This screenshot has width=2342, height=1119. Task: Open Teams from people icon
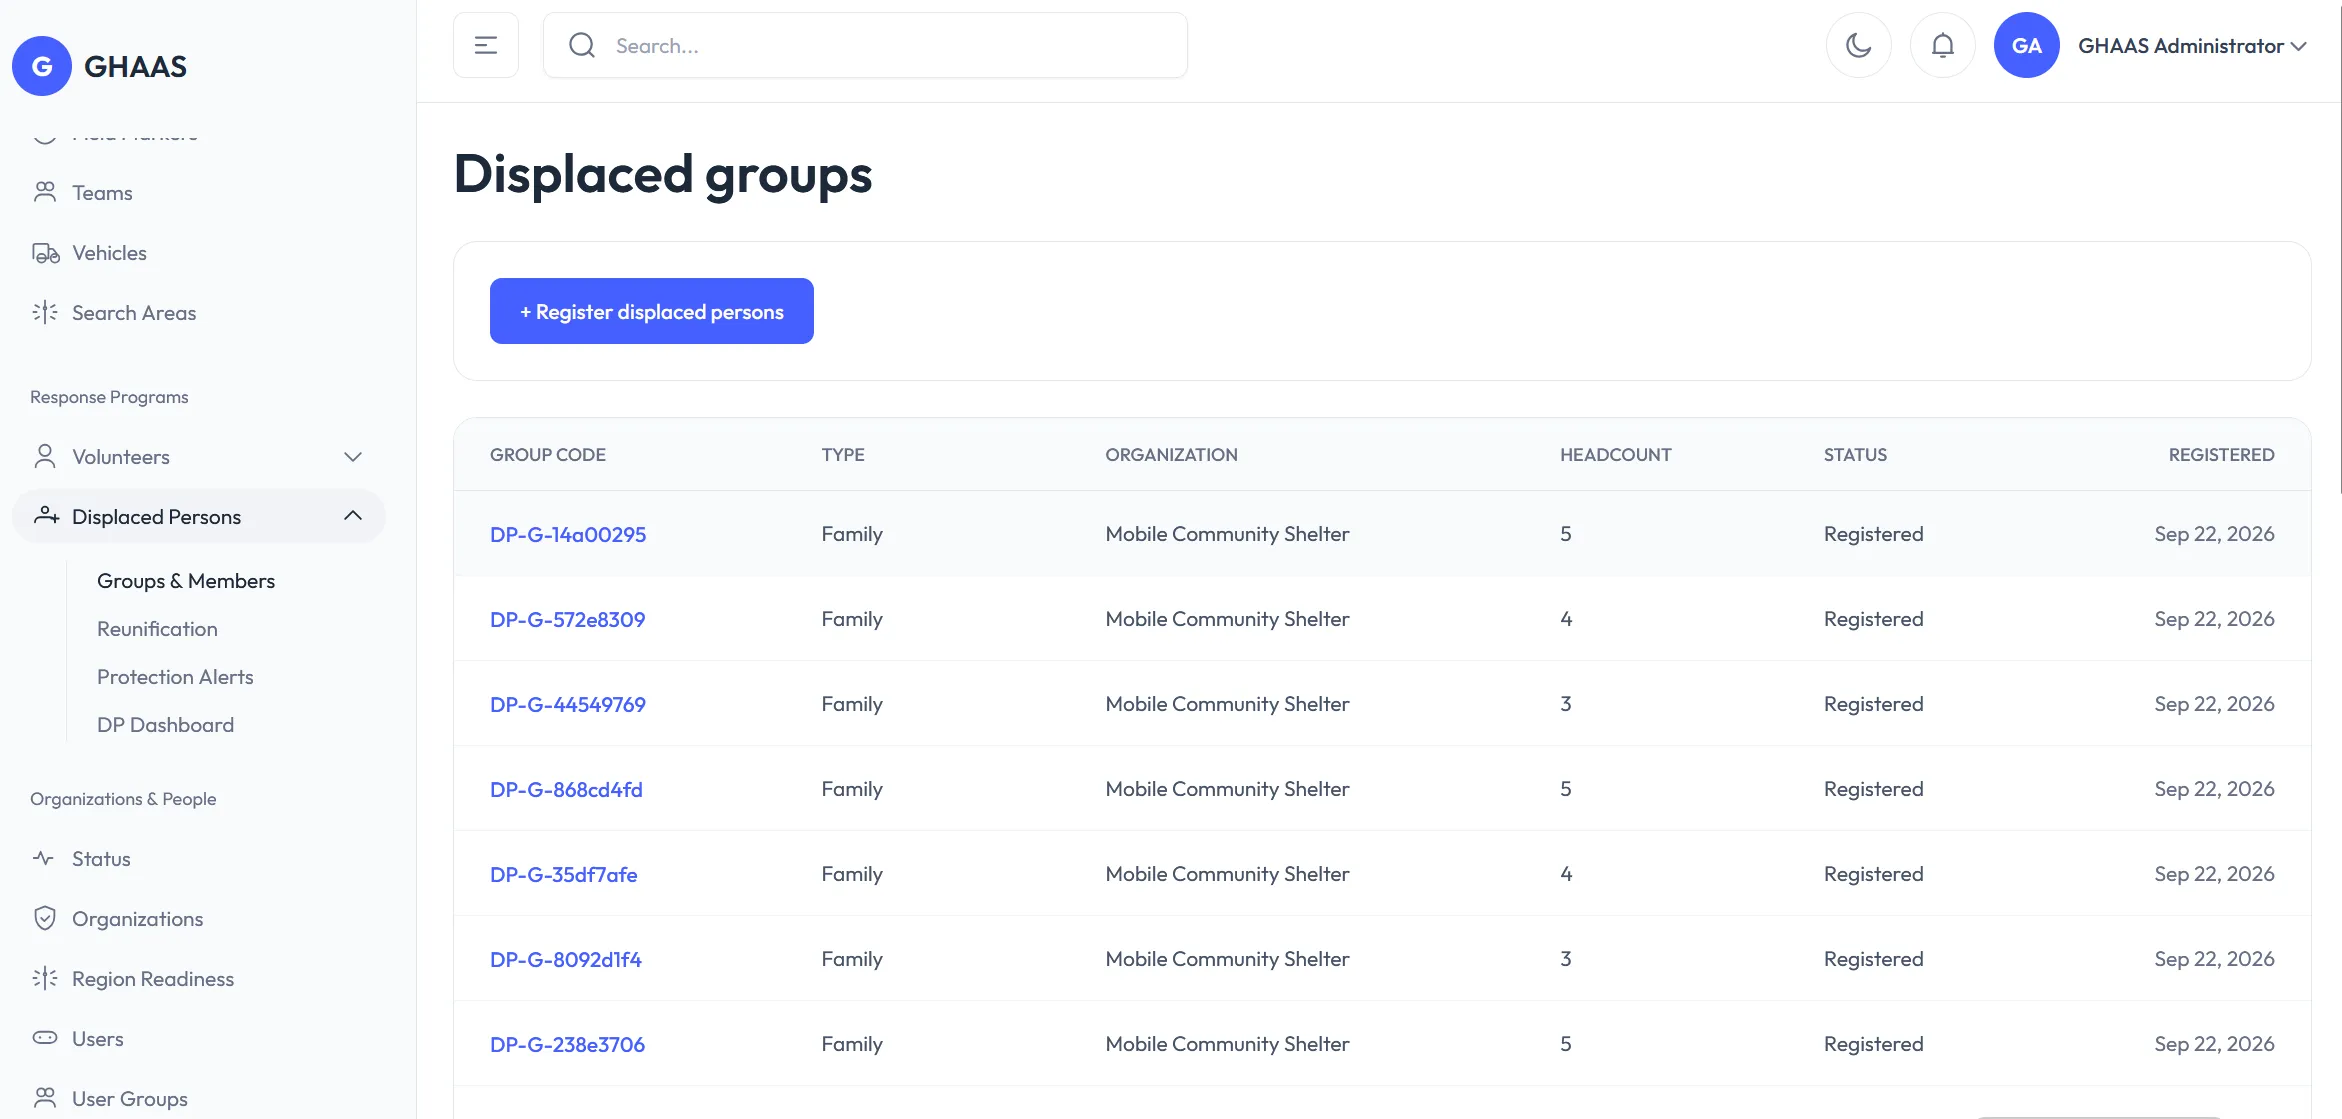[45, 192]
